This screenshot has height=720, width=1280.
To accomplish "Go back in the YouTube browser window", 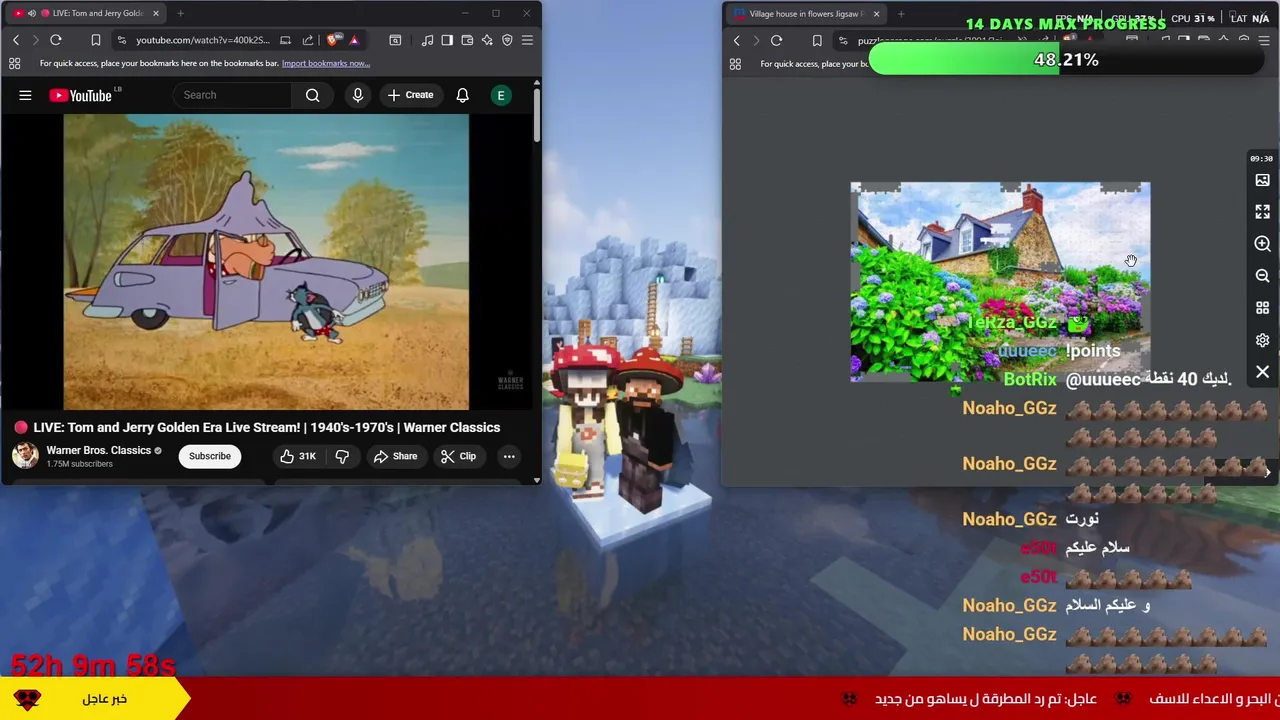I will click(16, 40).
